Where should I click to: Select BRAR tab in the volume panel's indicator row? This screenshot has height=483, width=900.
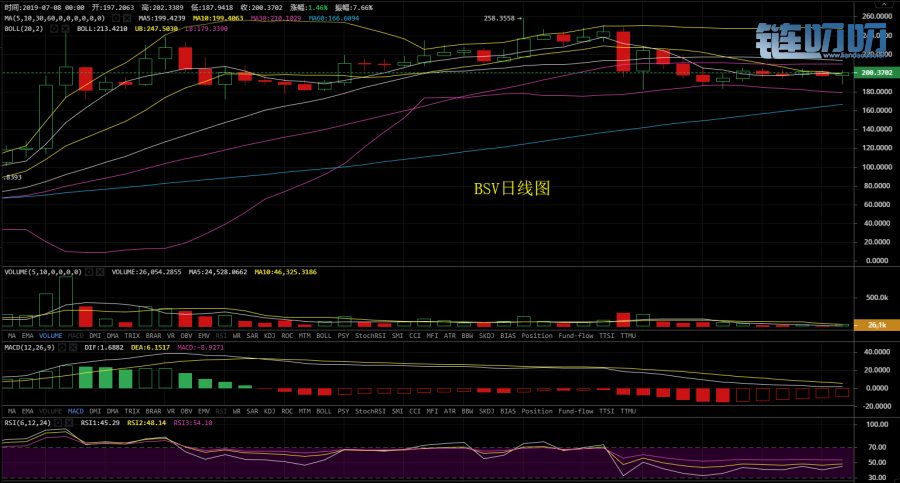point(153,336)
